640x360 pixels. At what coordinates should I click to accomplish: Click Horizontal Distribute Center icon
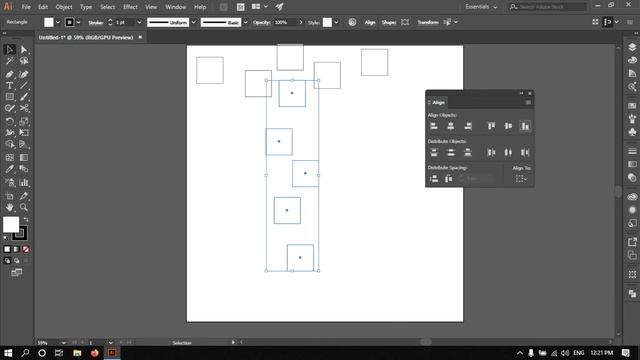(508, 153)
